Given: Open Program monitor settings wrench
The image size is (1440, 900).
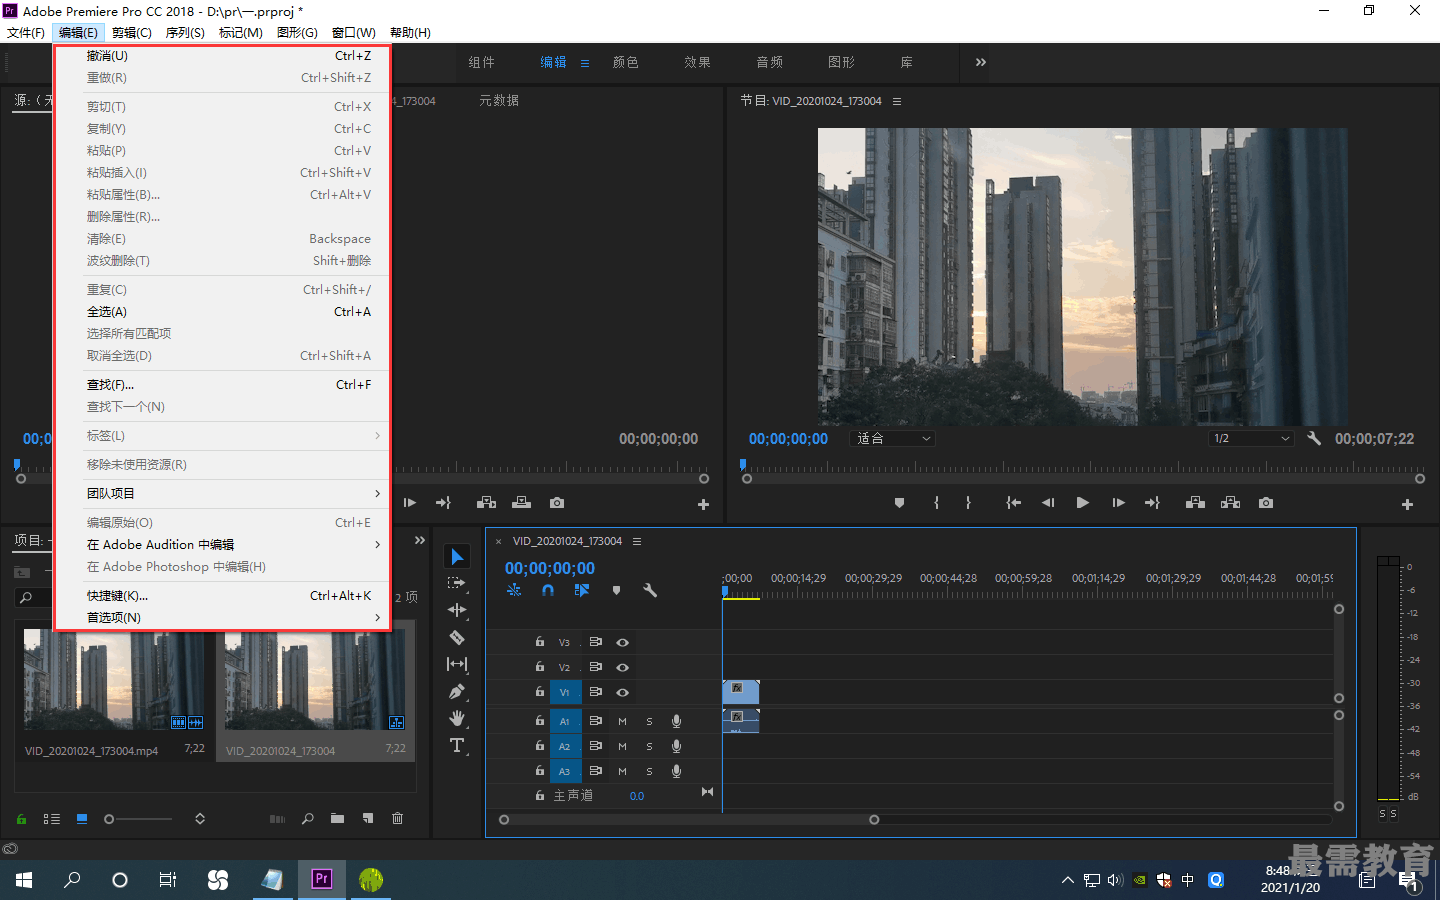Looking at the screenshot, I should click(x=1314, y=438).
